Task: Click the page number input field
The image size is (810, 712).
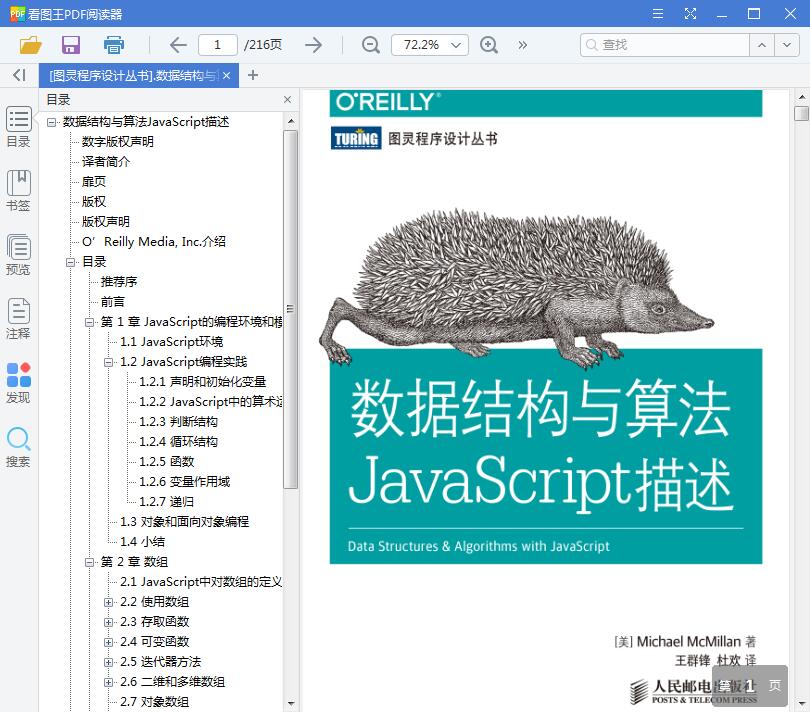Action: point(217,45)
